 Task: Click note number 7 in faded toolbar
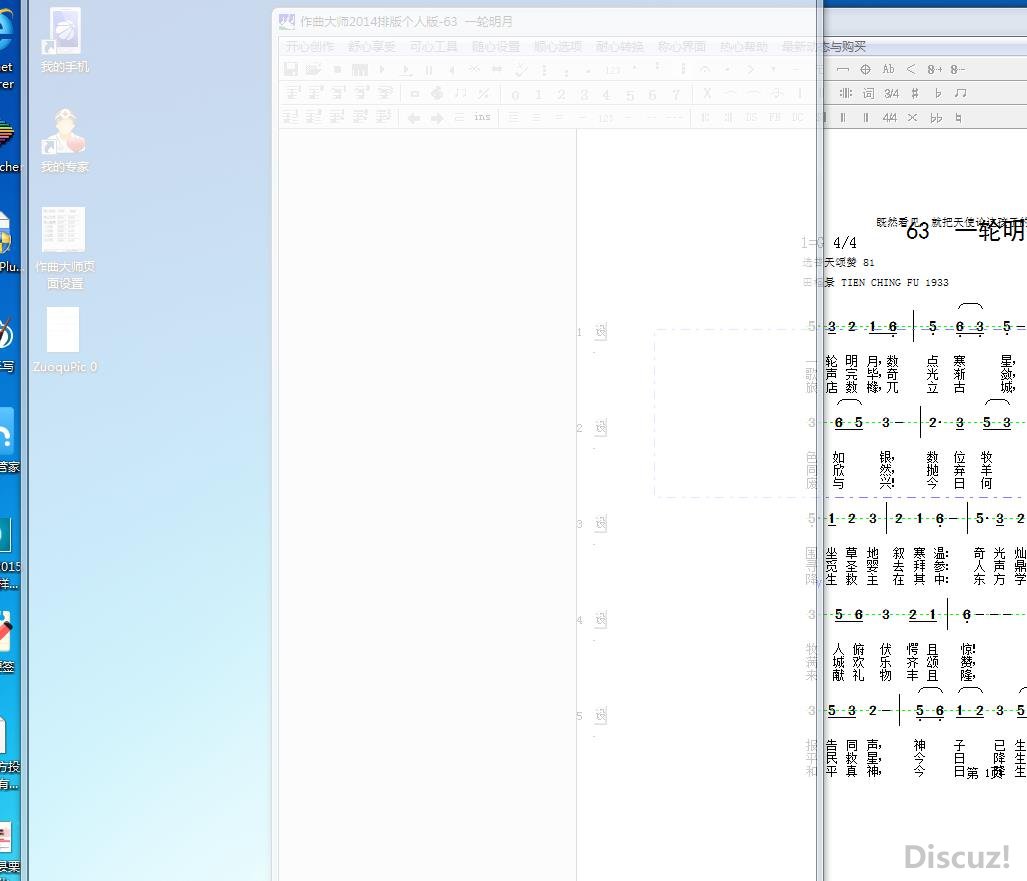click(675, 95)
